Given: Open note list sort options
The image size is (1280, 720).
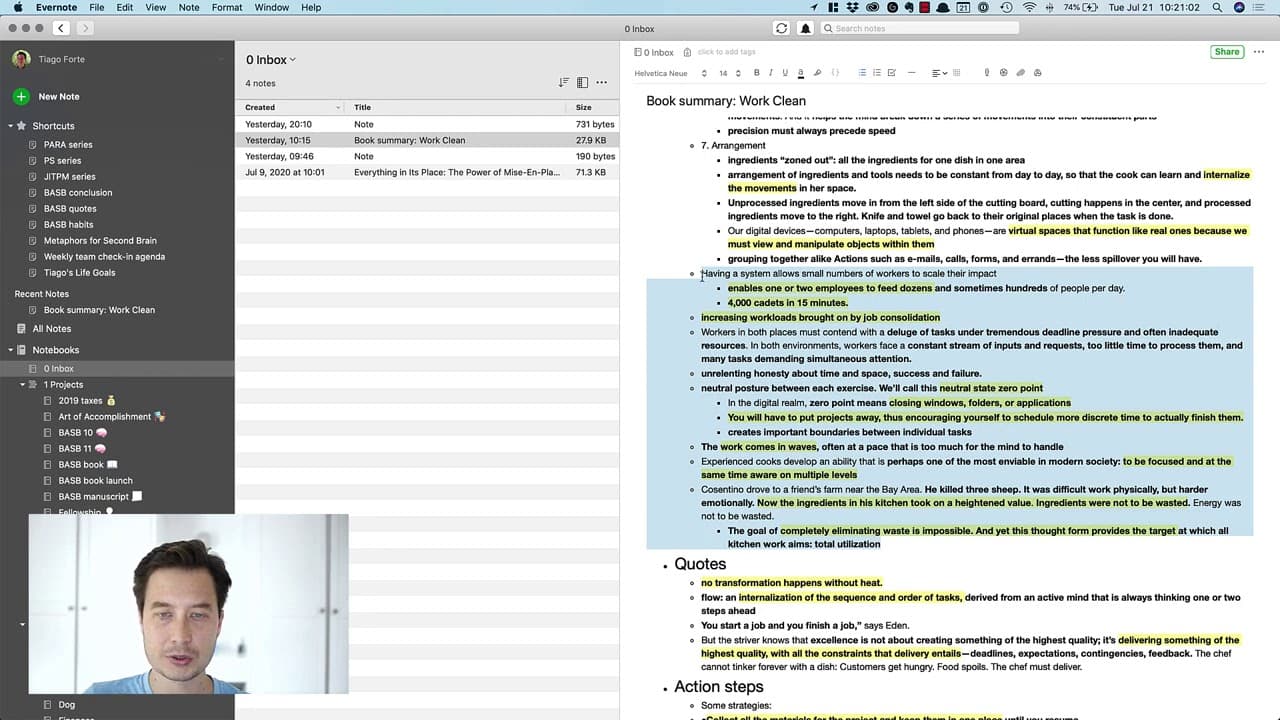Looking at the screenshot, I should 564,83.
